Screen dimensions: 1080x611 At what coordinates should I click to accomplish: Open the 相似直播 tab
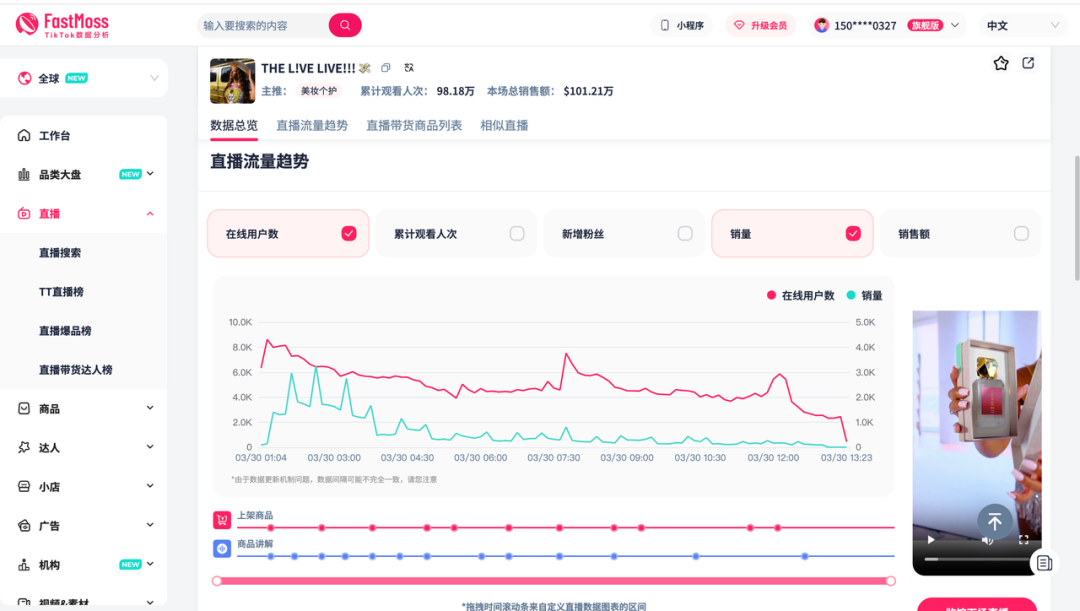504,126
